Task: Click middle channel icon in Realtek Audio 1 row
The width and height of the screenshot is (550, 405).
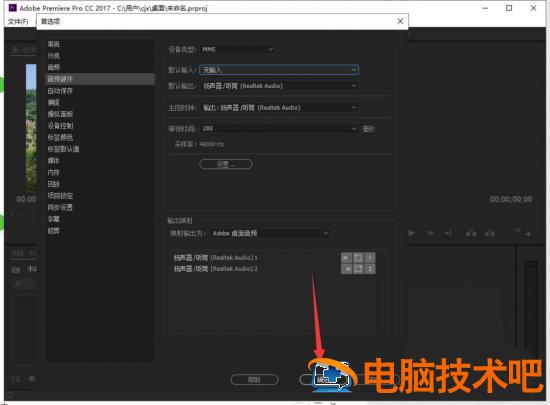Action: pos(358,258)
